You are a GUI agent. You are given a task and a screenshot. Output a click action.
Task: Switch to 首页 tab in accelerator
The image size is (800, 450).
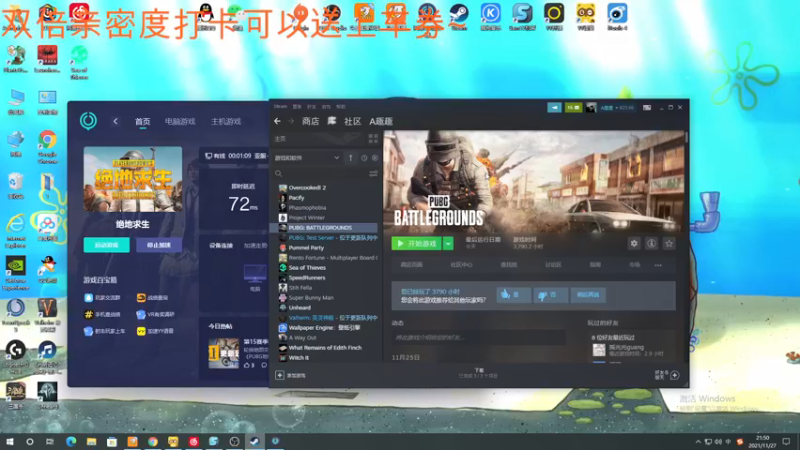pyautogui.click(x=142, y=121)
